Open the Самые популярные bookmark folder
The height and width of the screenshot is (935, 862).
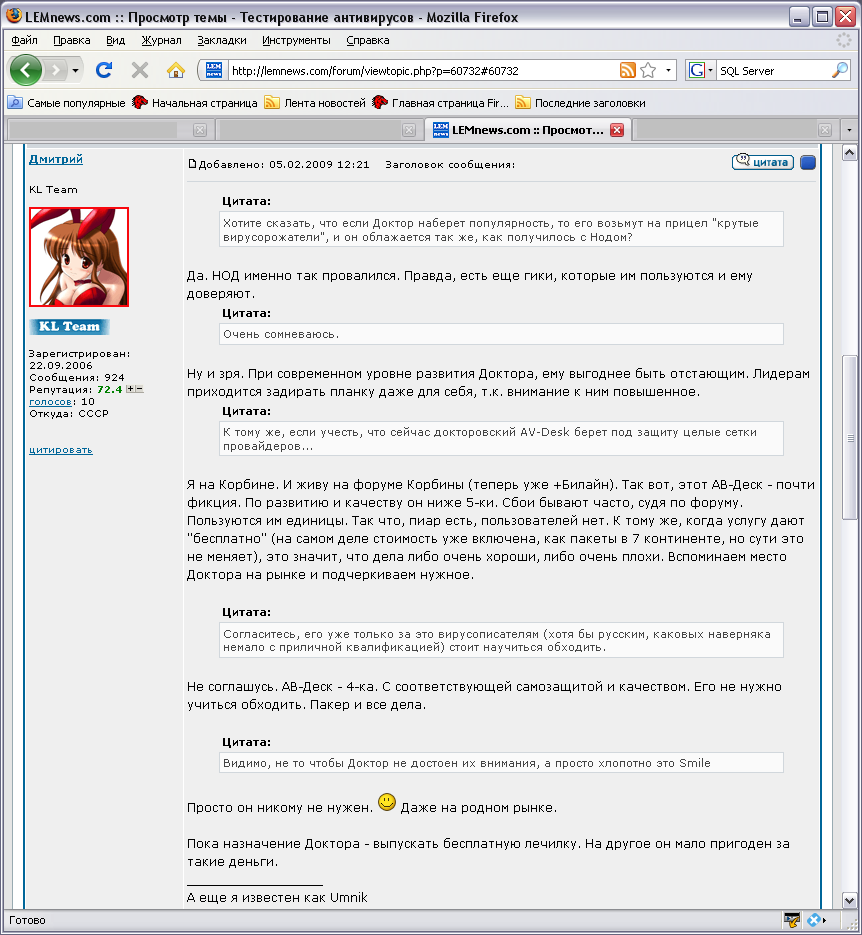tap(67, 103)
